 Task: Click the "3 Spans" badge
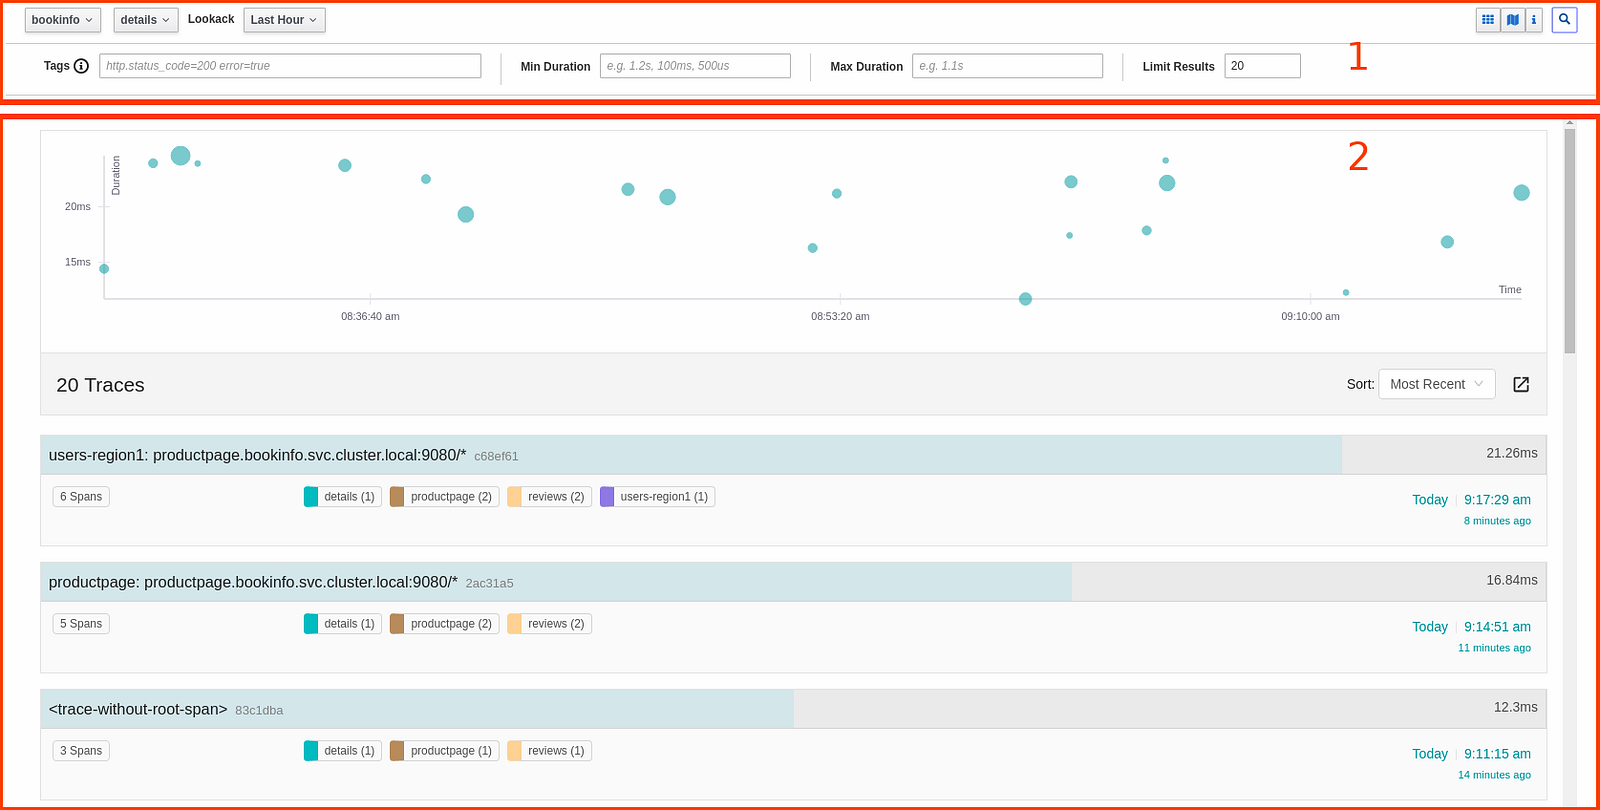pos(81,751)
